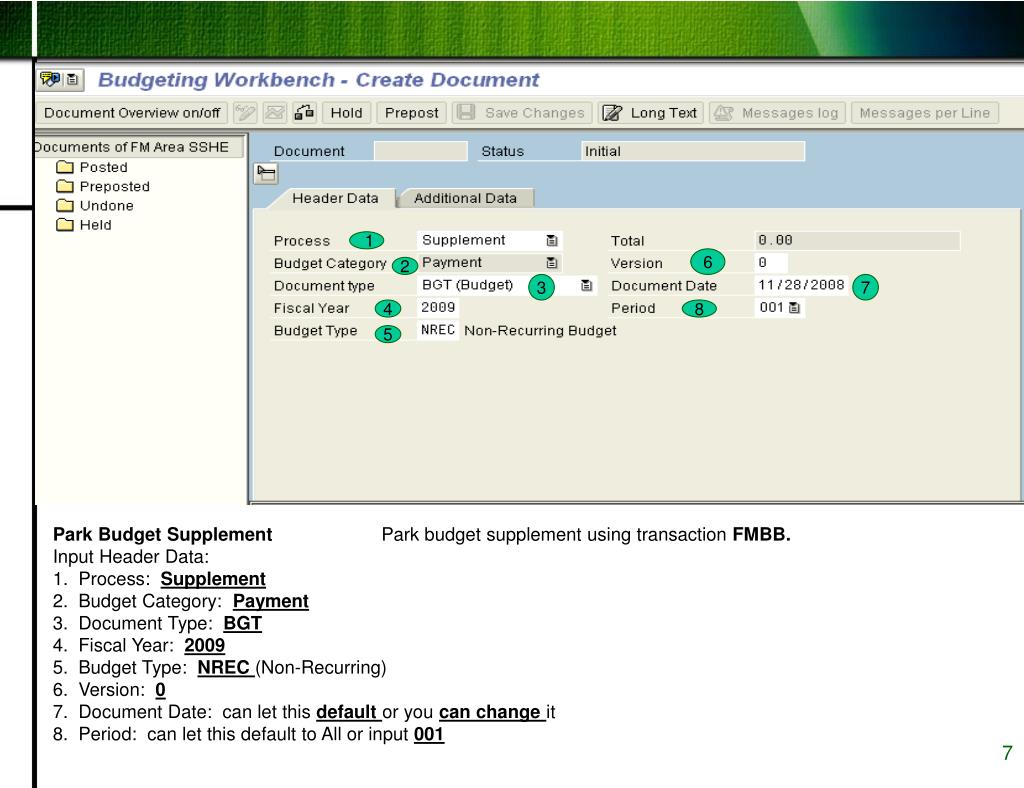Screen dimensions: 1024x788
Task: Click the Fiscal Year field 2009
Action: 438,307
